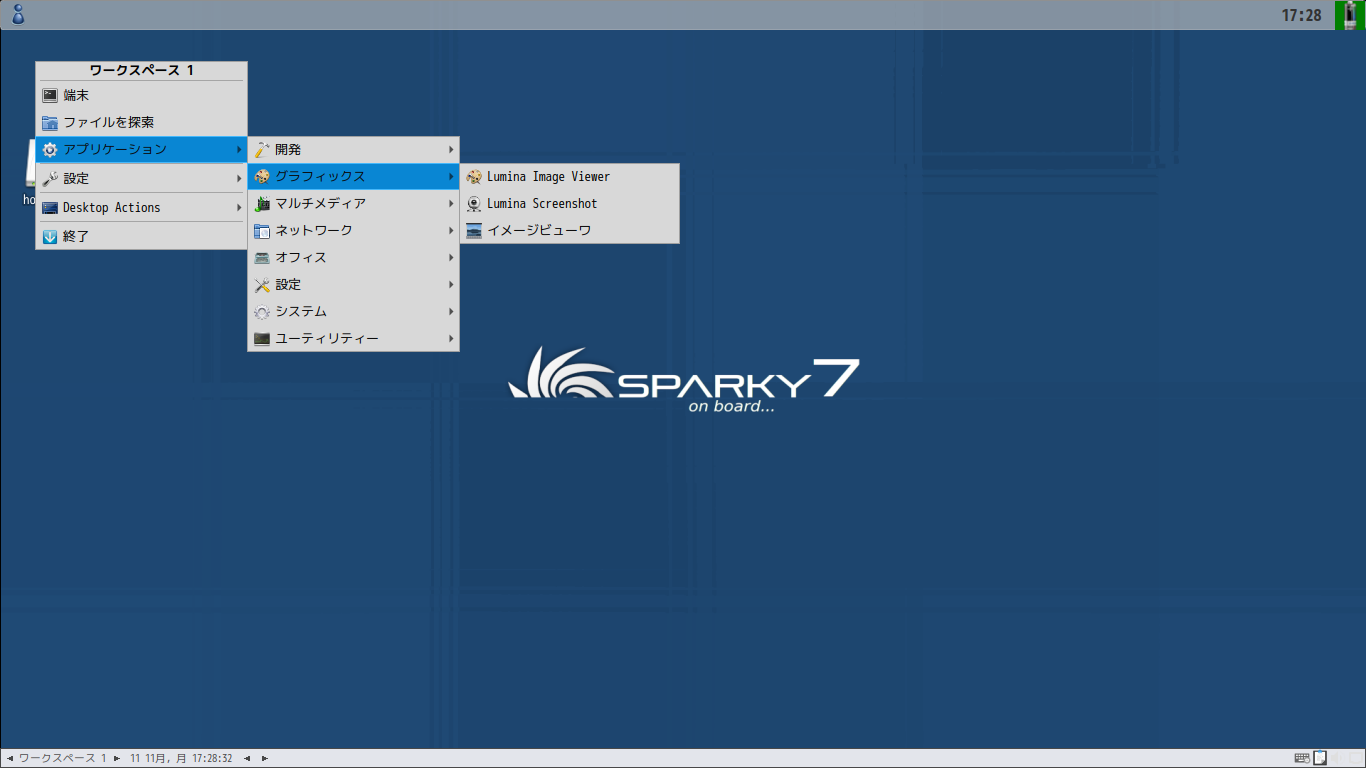The width and height of the screenshot is (1366, 768).
Task: Go to next workspace with right arrow
Action: click(x=117, y=759)
